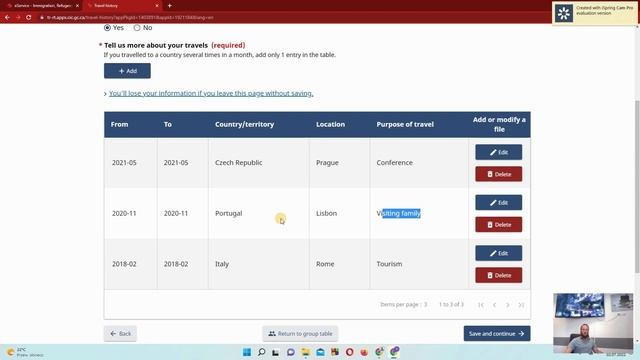Viewport: 640px width, 360px height.
Task: Select the No radio button
Action: point(137,28)
